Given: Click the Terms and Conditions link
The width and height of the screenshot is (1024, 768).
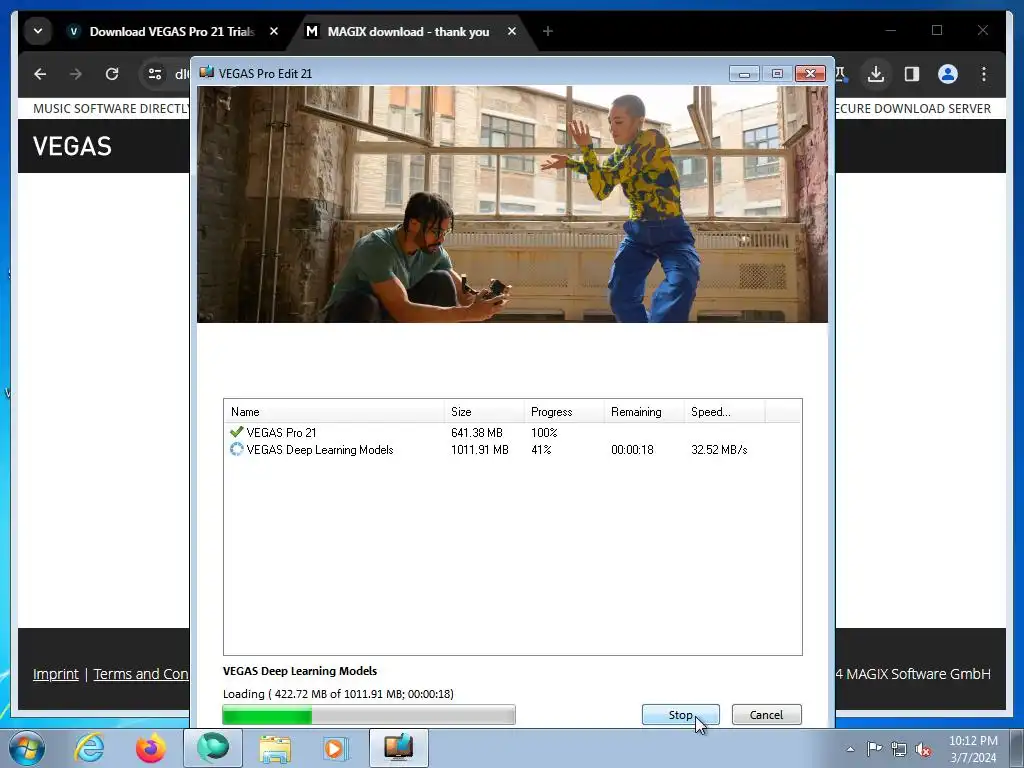Looking at the screenshot, I should point(141,674).
